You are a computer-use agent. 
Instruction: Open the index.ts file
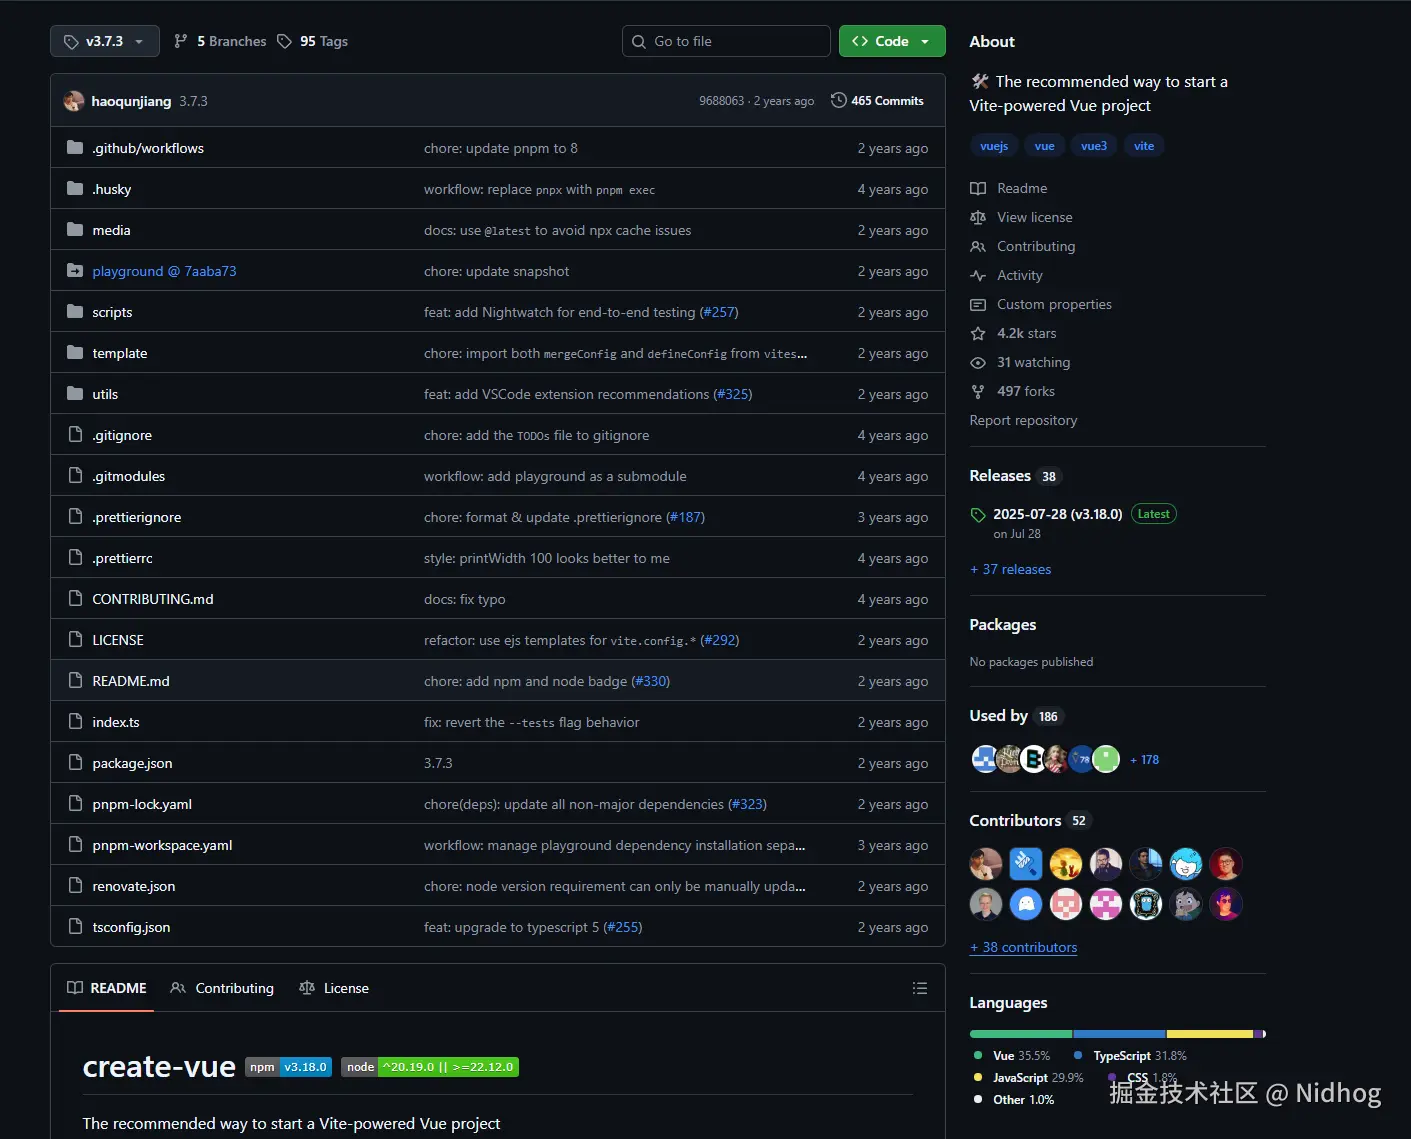[116, 722]
